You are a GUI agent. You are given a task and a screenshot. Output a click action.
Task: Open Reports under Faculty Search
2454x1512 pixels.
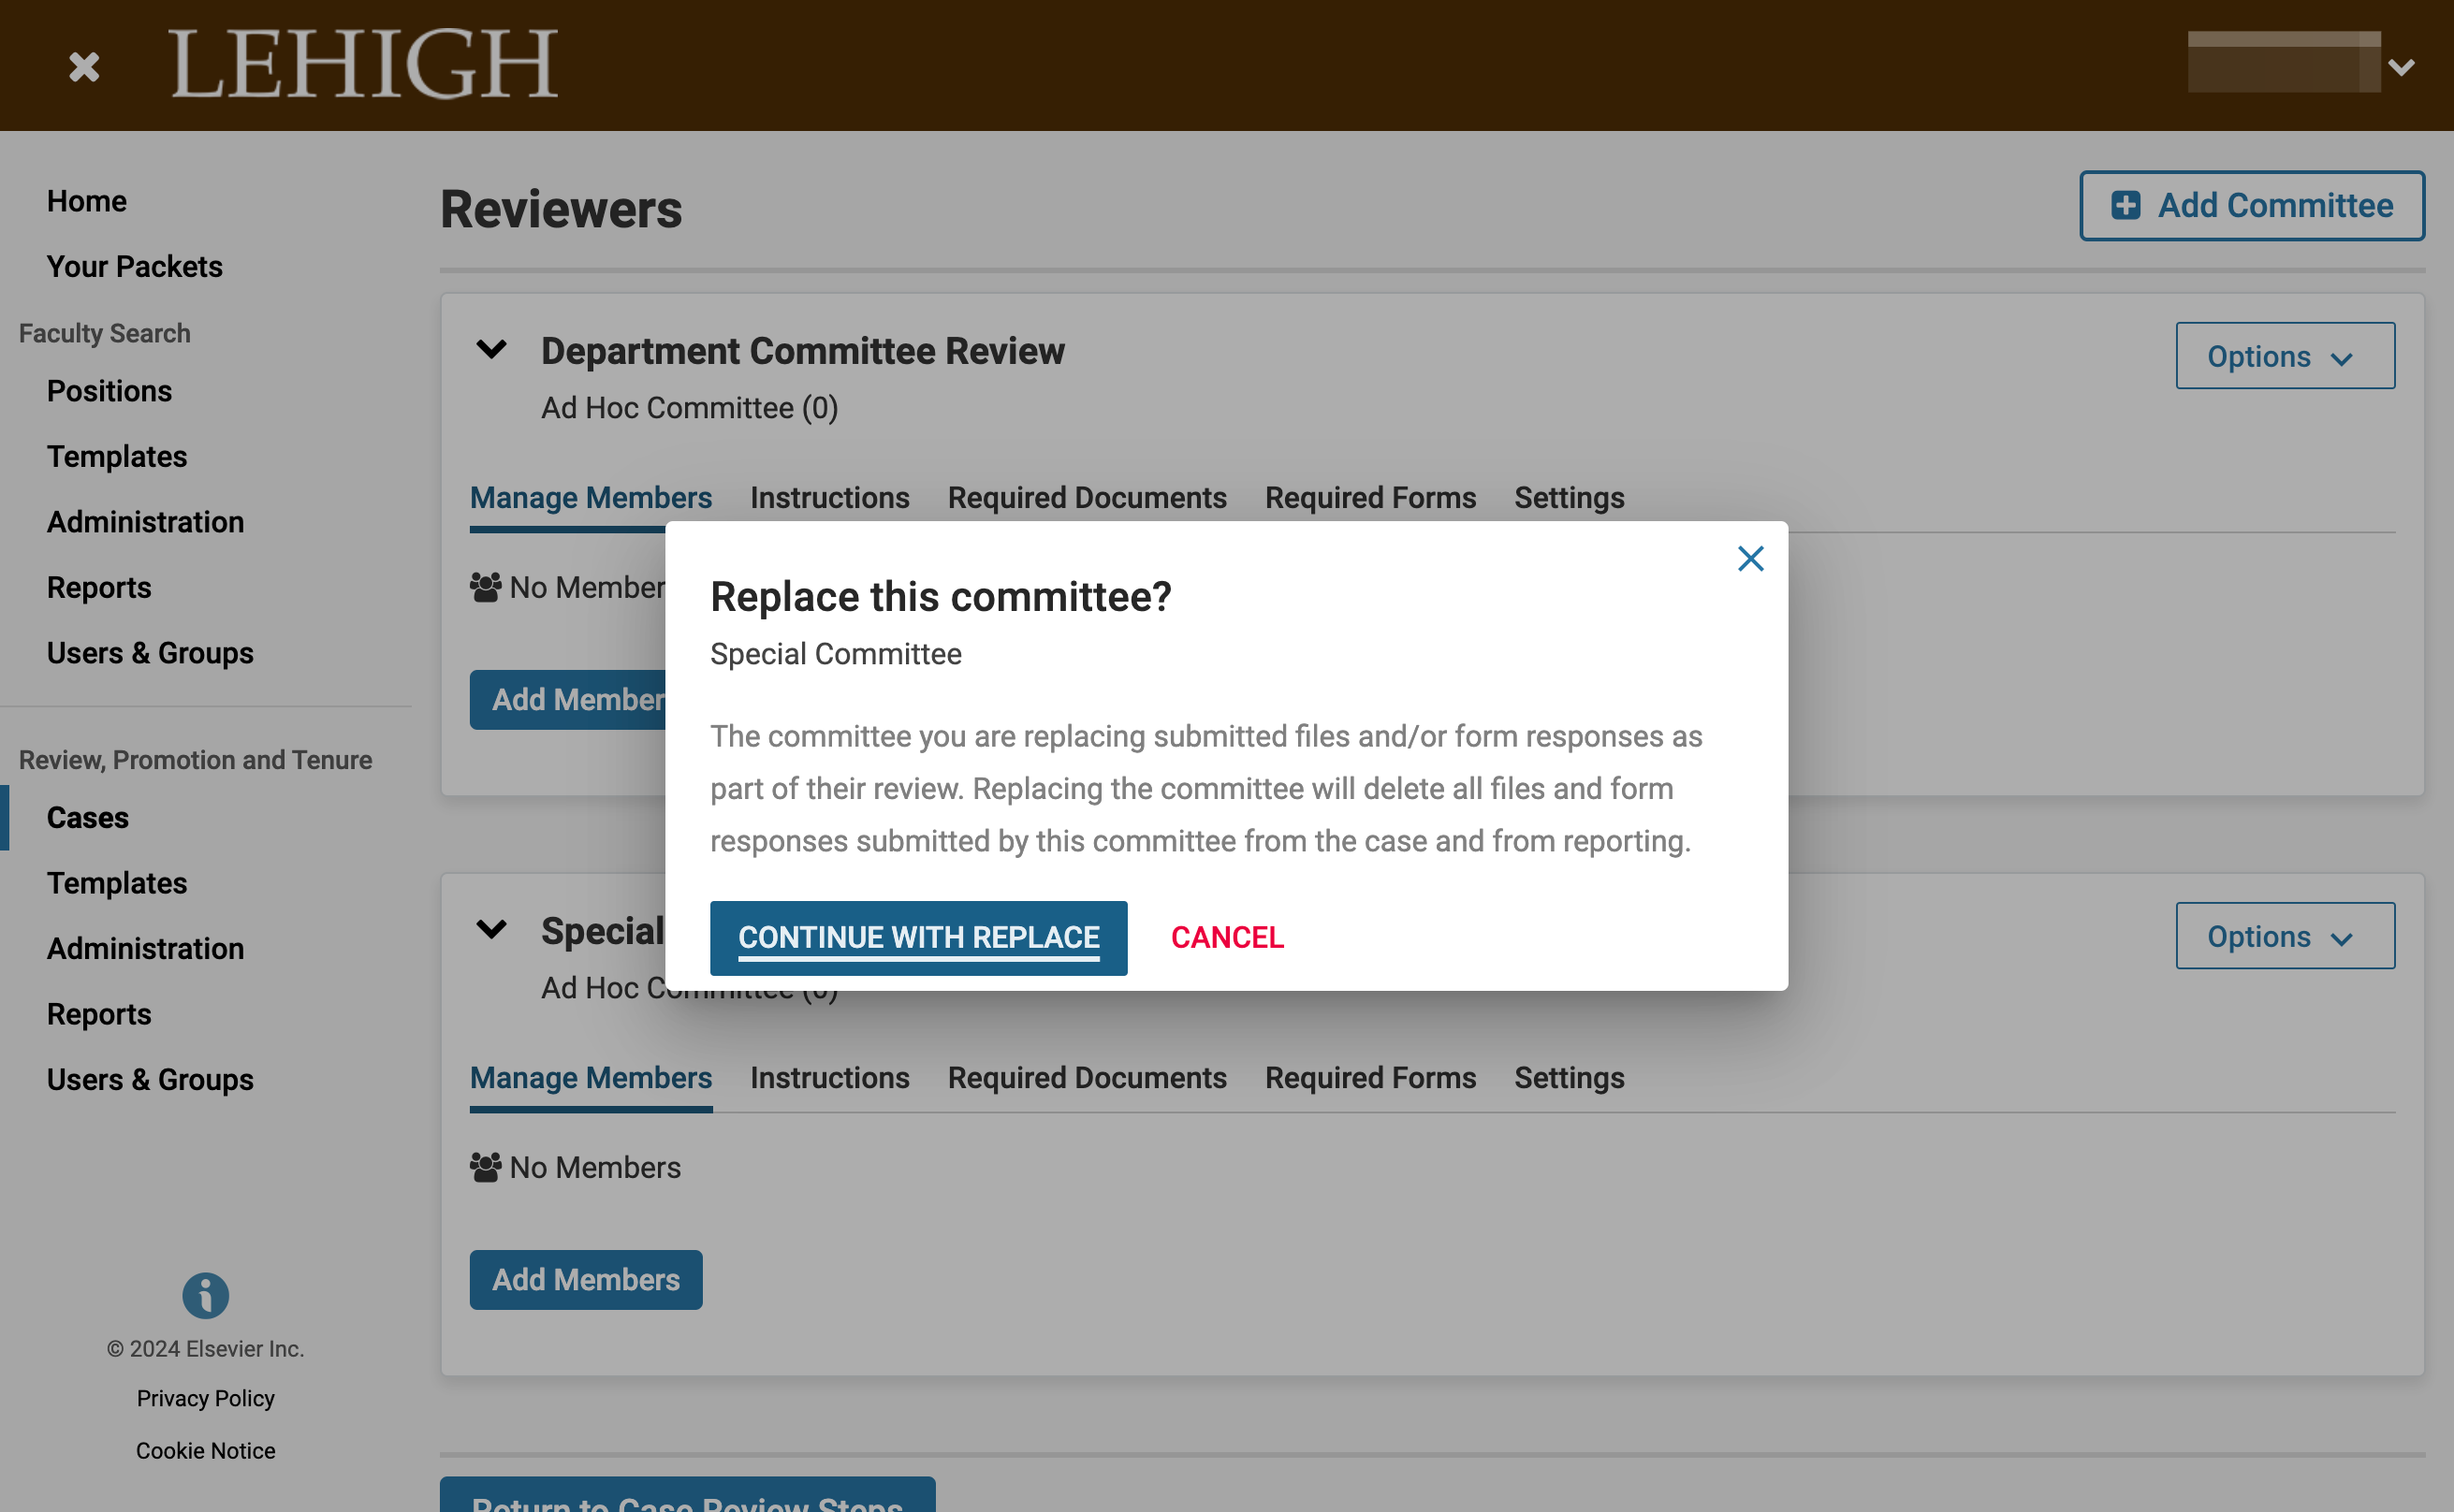tap(99, 588)
